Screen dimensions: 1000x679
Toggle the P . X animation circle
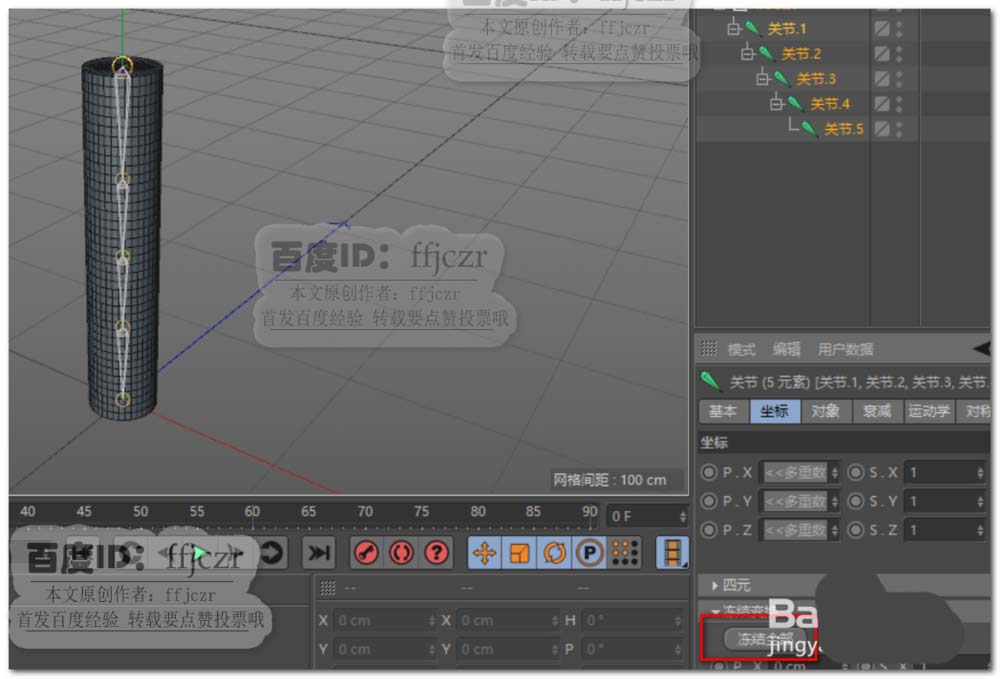(x=709, y=472)
